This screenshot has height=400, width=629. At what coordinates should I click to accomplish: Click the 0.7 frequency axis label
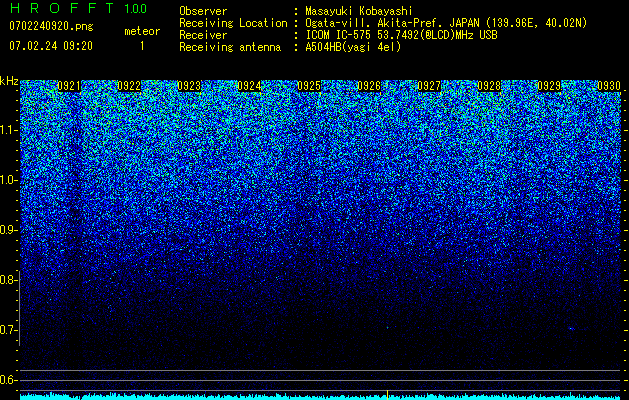[x=9, y=330]
